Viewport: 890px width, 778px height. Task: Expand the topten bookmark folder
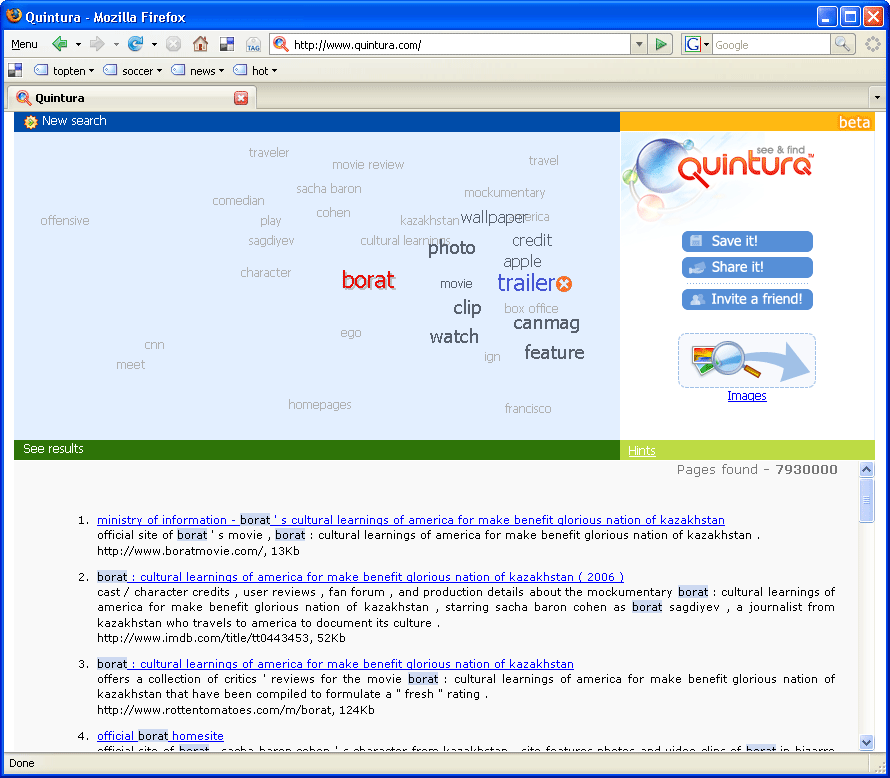coord(64,70)
